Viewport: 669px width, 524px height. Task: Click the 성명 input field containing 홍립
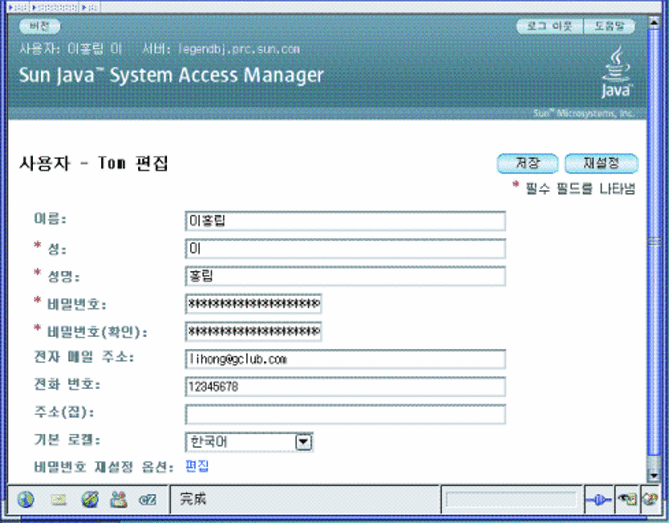[345, 276]
